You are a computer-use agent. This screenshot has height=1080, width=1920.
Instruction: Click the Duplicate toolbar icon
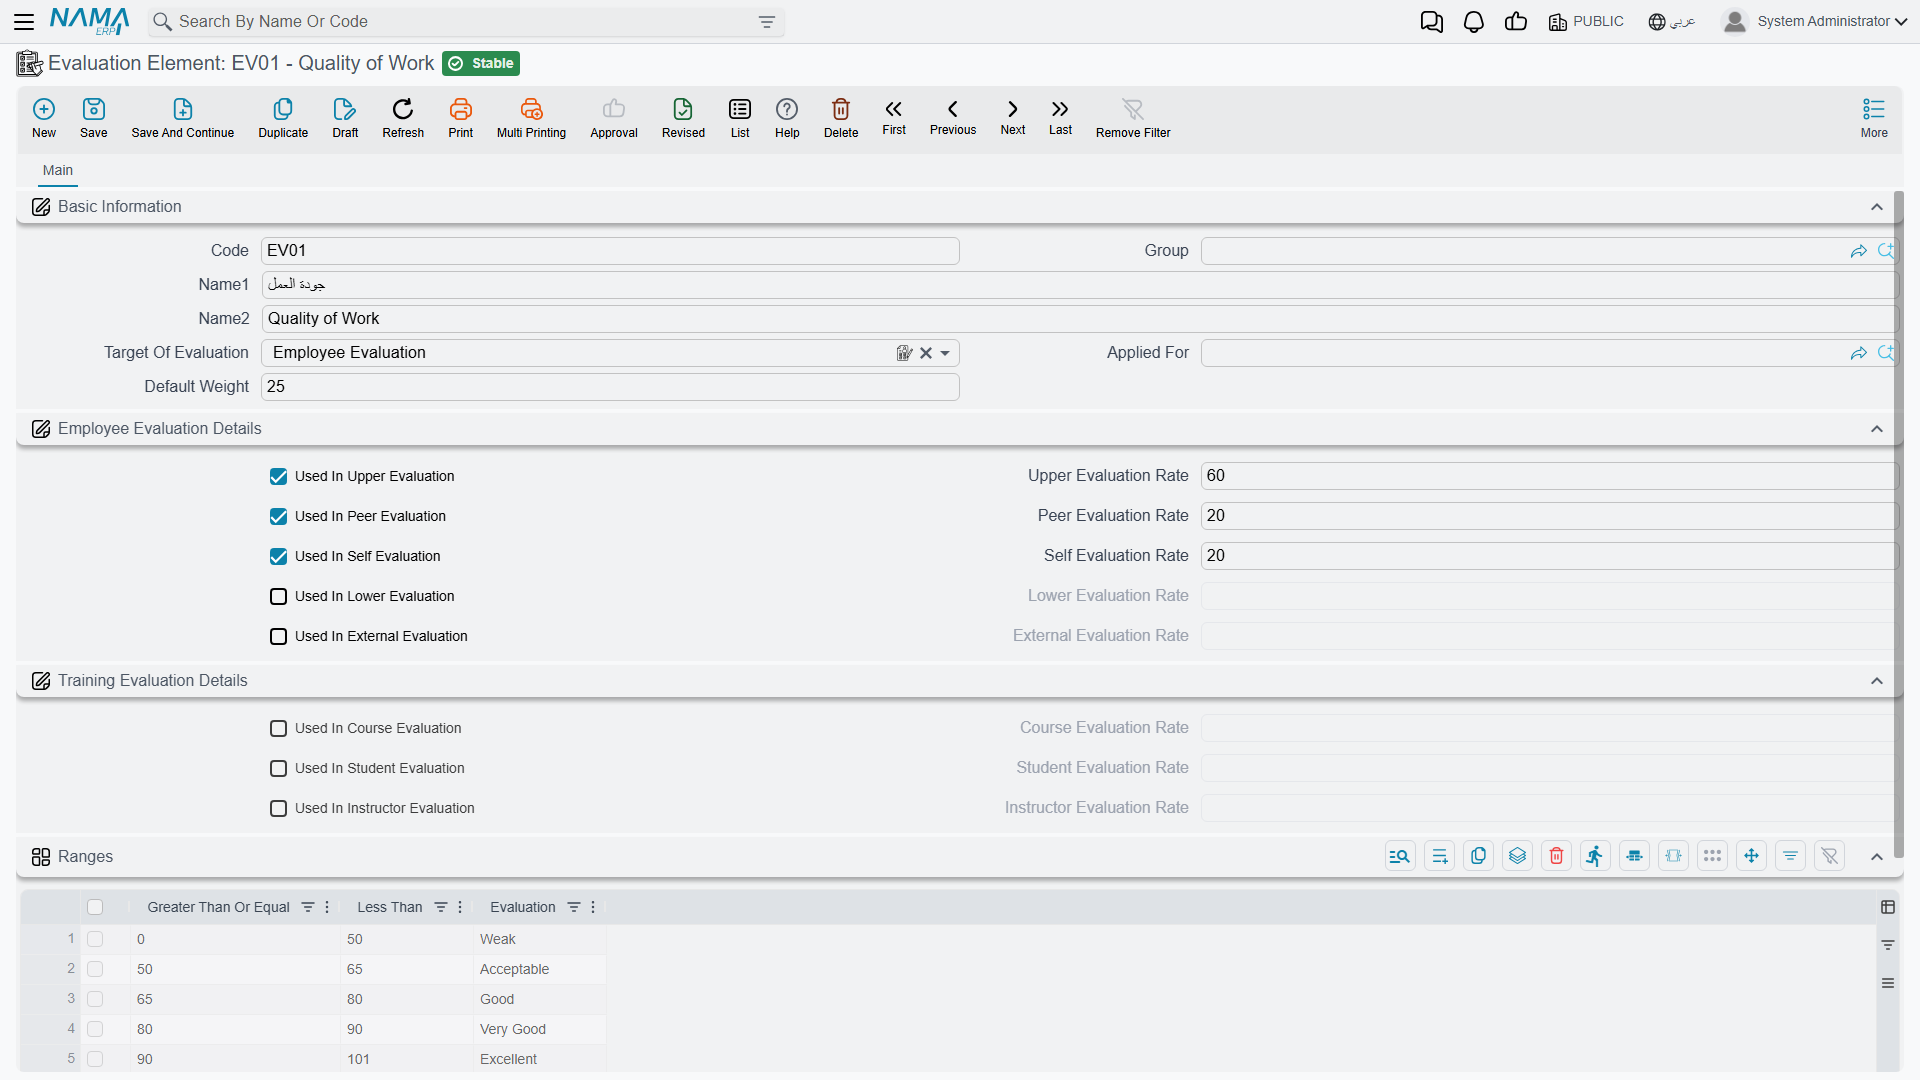point(283,109)
